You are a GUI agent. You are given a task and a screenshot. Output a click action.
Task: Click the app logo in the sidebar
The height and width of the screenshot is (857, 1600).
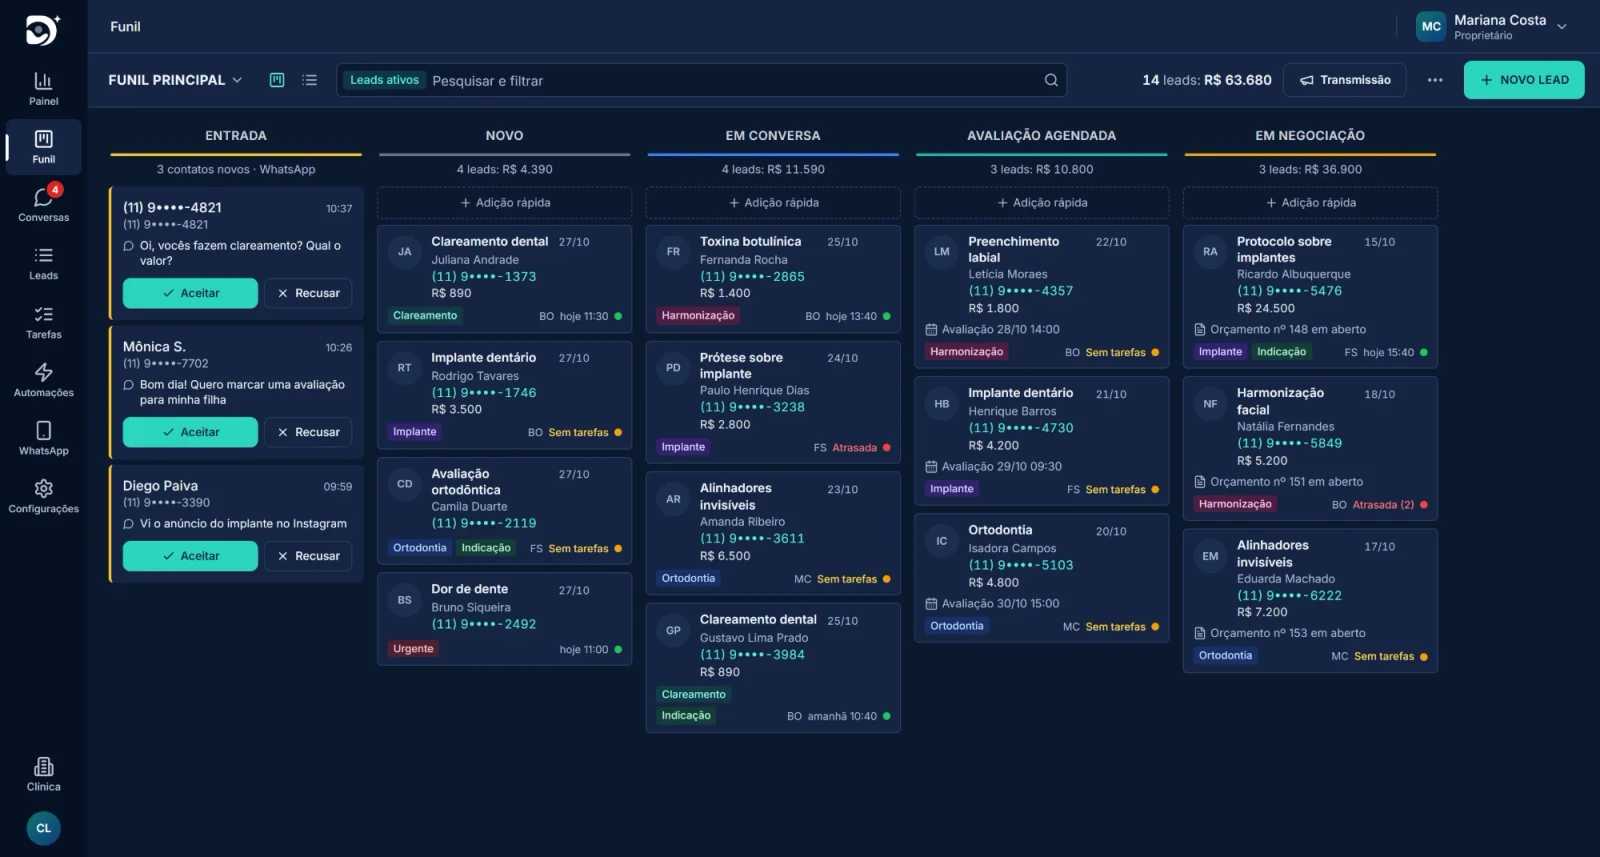(x=43, y=31)
